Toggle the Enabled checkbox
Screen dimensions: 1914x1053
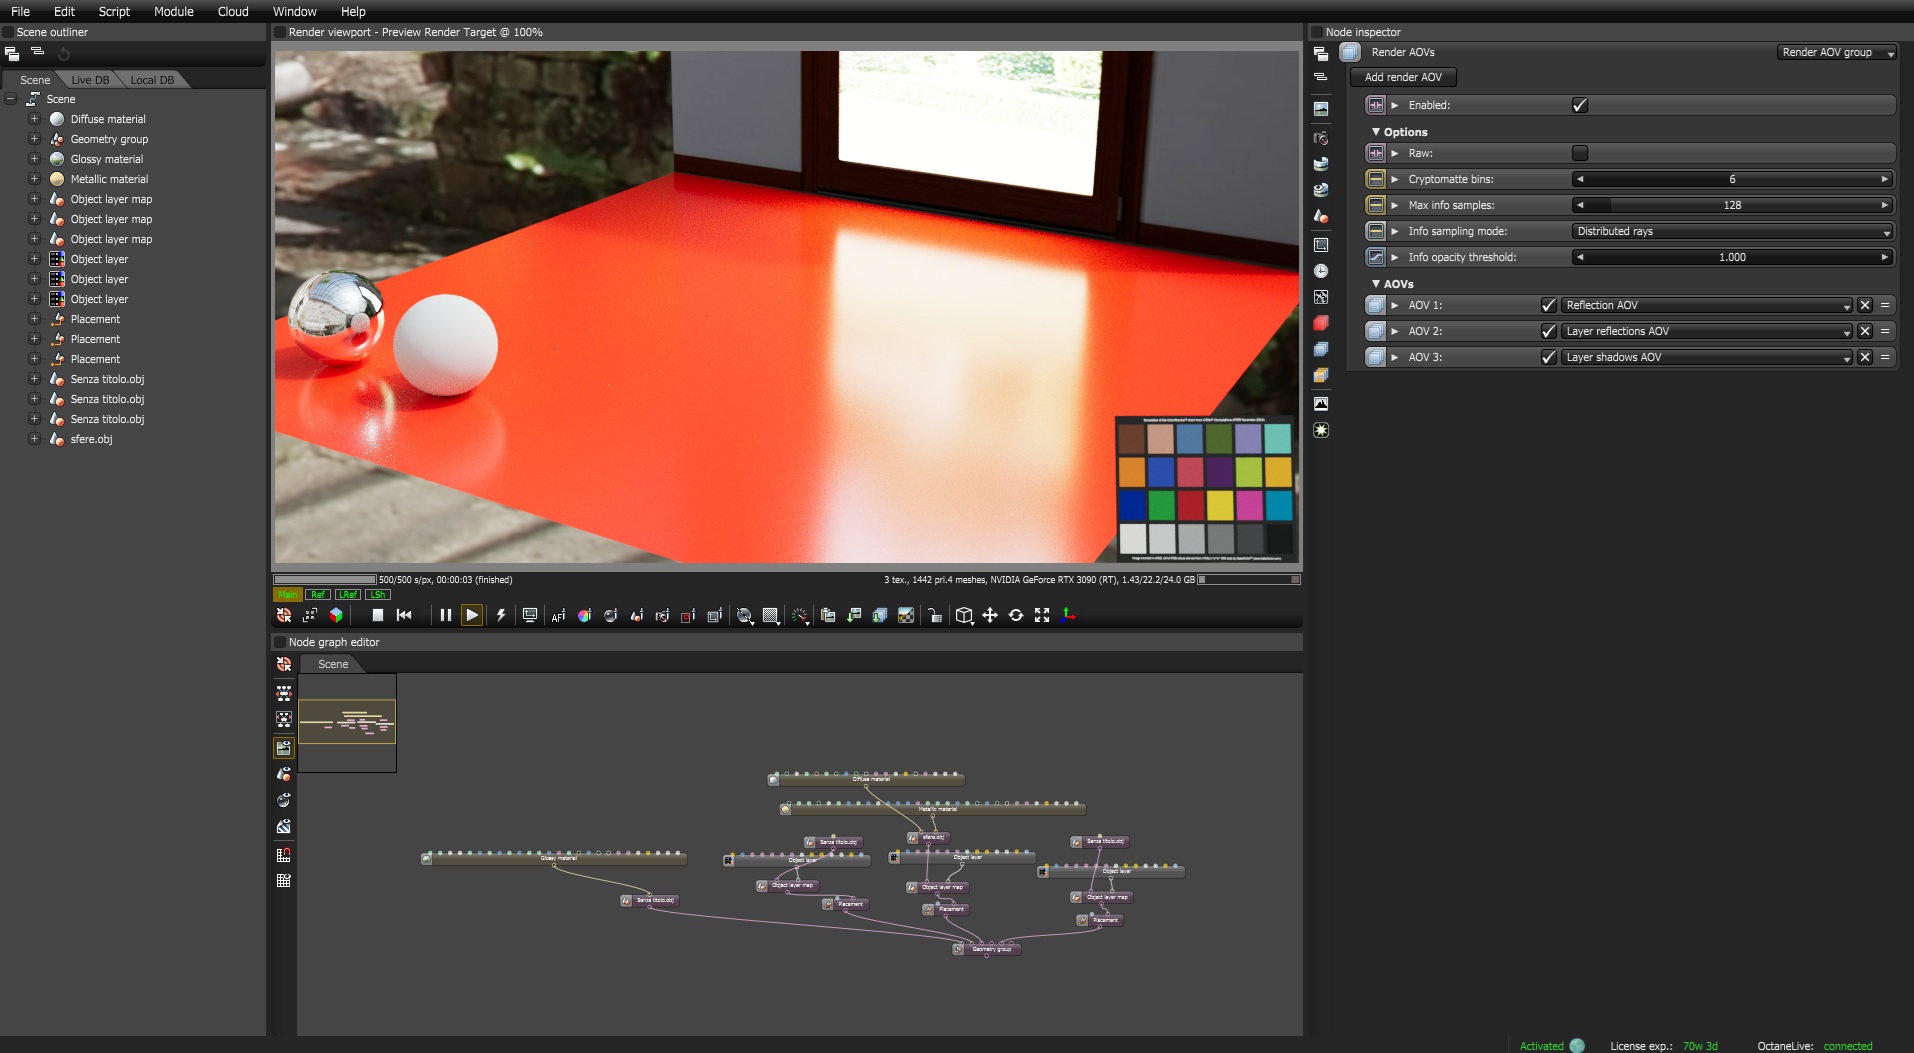1580,105
